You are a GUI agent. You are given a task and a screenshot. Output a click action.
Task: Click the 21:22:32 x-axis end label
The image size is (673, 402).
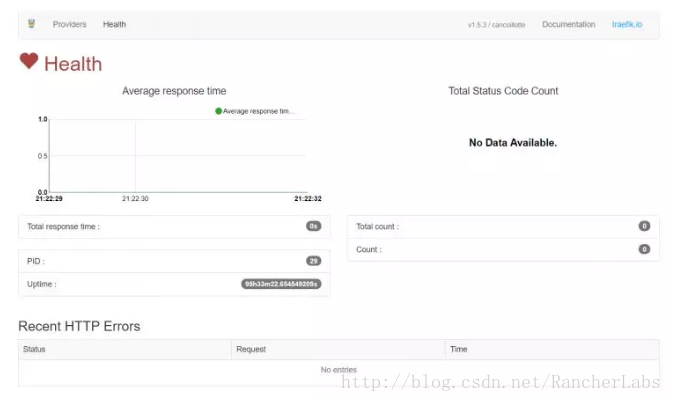pos(308,199)
